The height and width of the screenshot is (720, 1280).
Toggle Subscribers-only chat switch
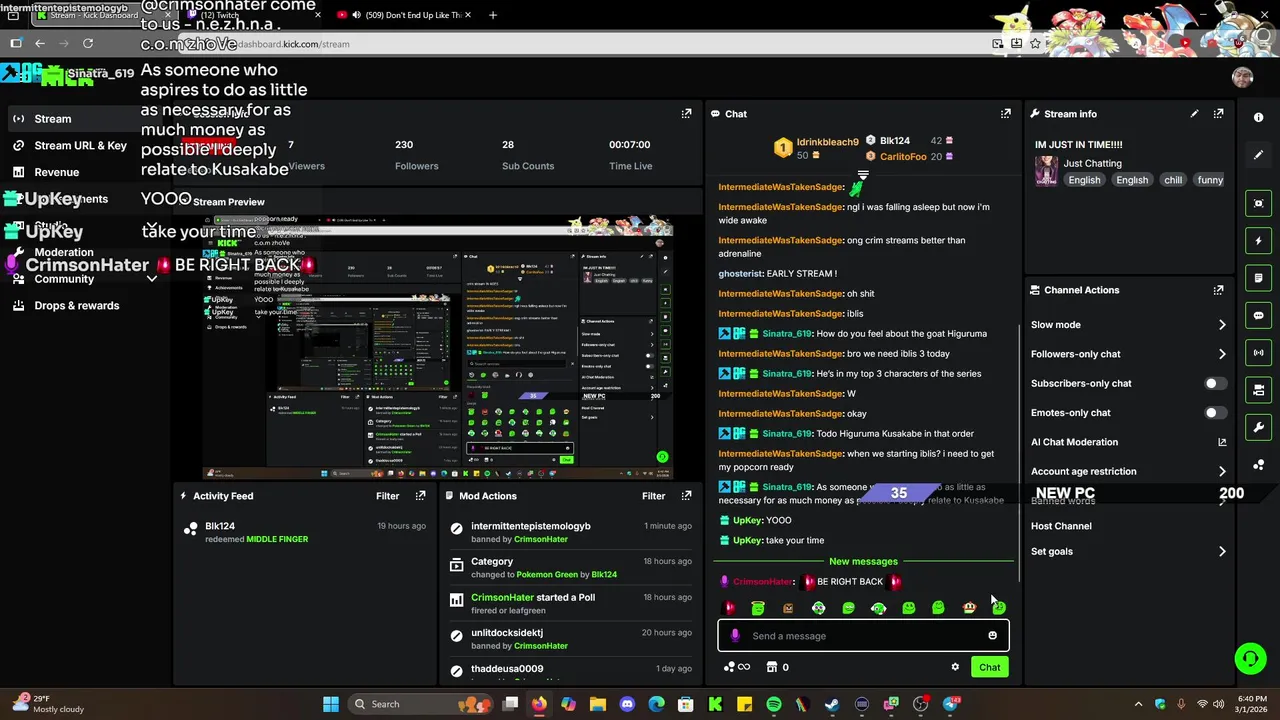coord(1215,383)
